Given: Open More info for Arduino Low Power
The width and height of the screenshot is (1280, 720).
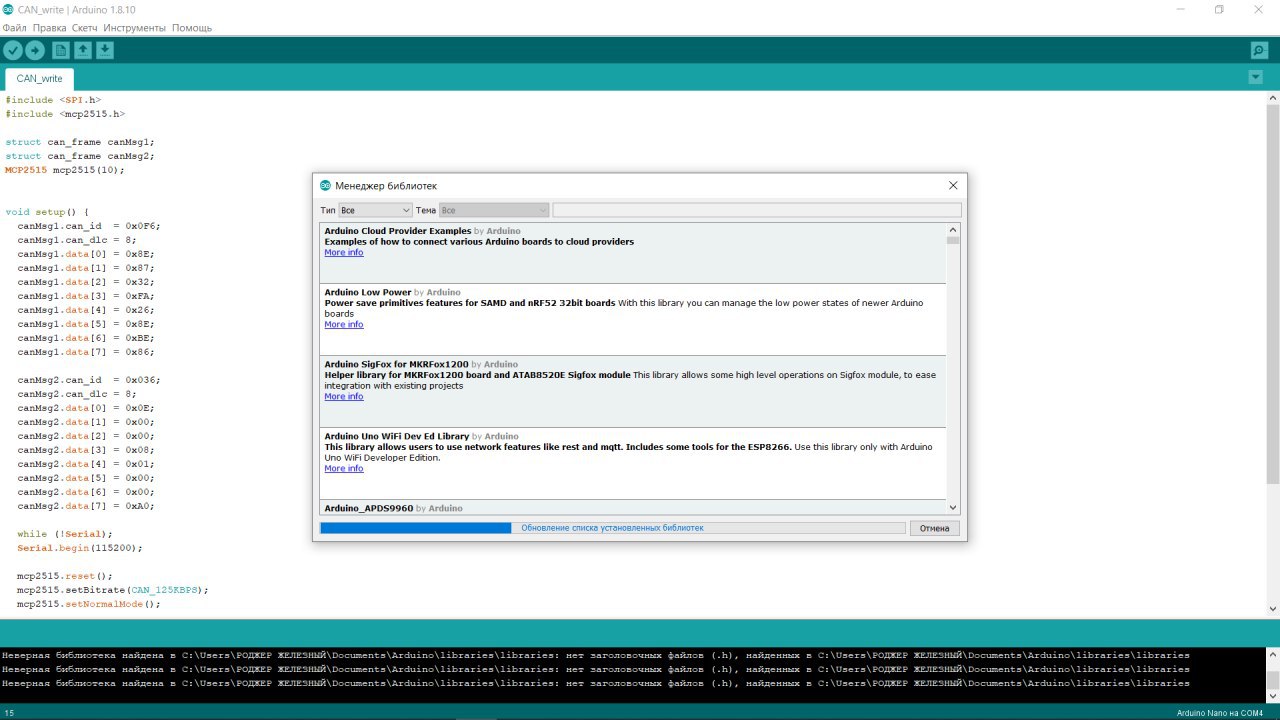Looking at the screenshot, I should point(344,324).
